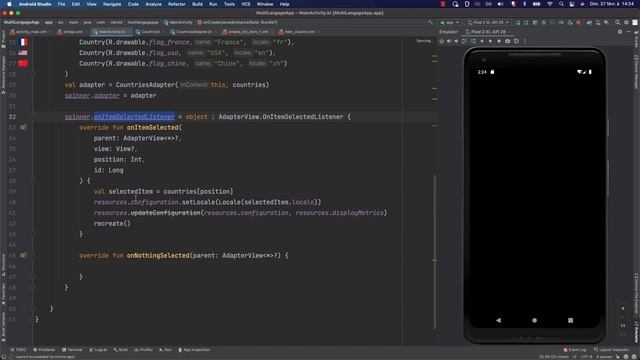Click the override gutter icon beside onItemSelected

tap(23, 127)
